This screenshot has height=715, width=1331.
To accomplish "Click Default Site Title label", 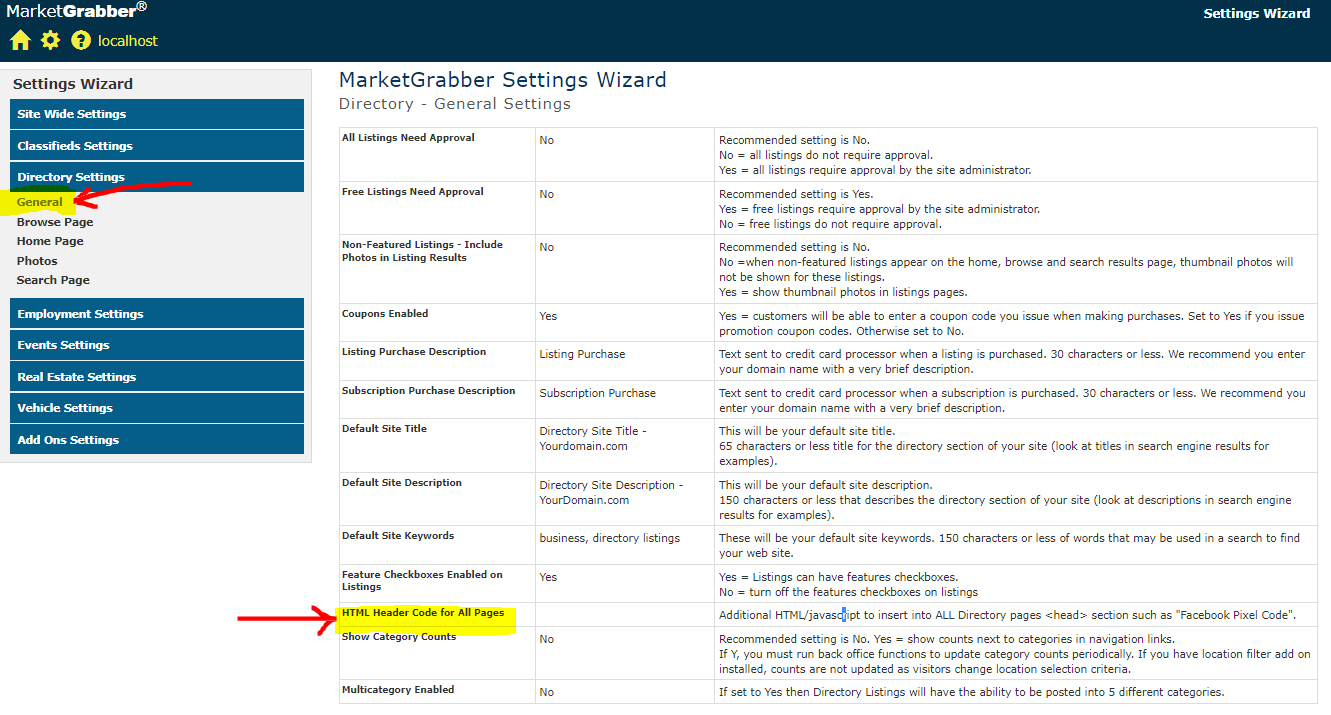I will (384, 428).
